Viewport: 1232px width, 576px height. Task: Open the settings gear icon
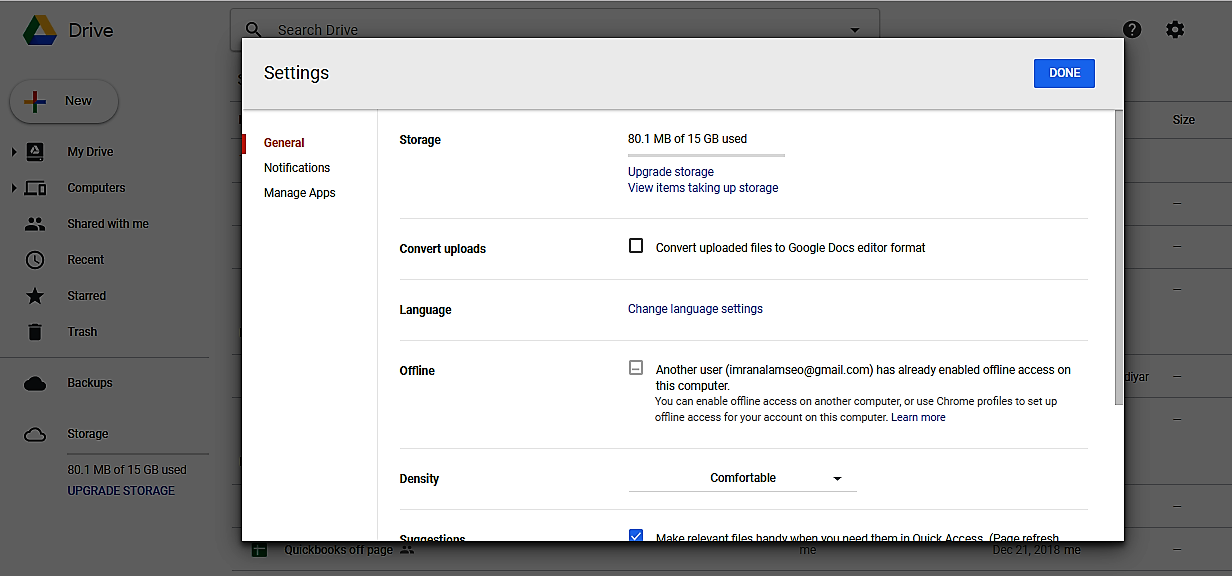click(1175, 30)
